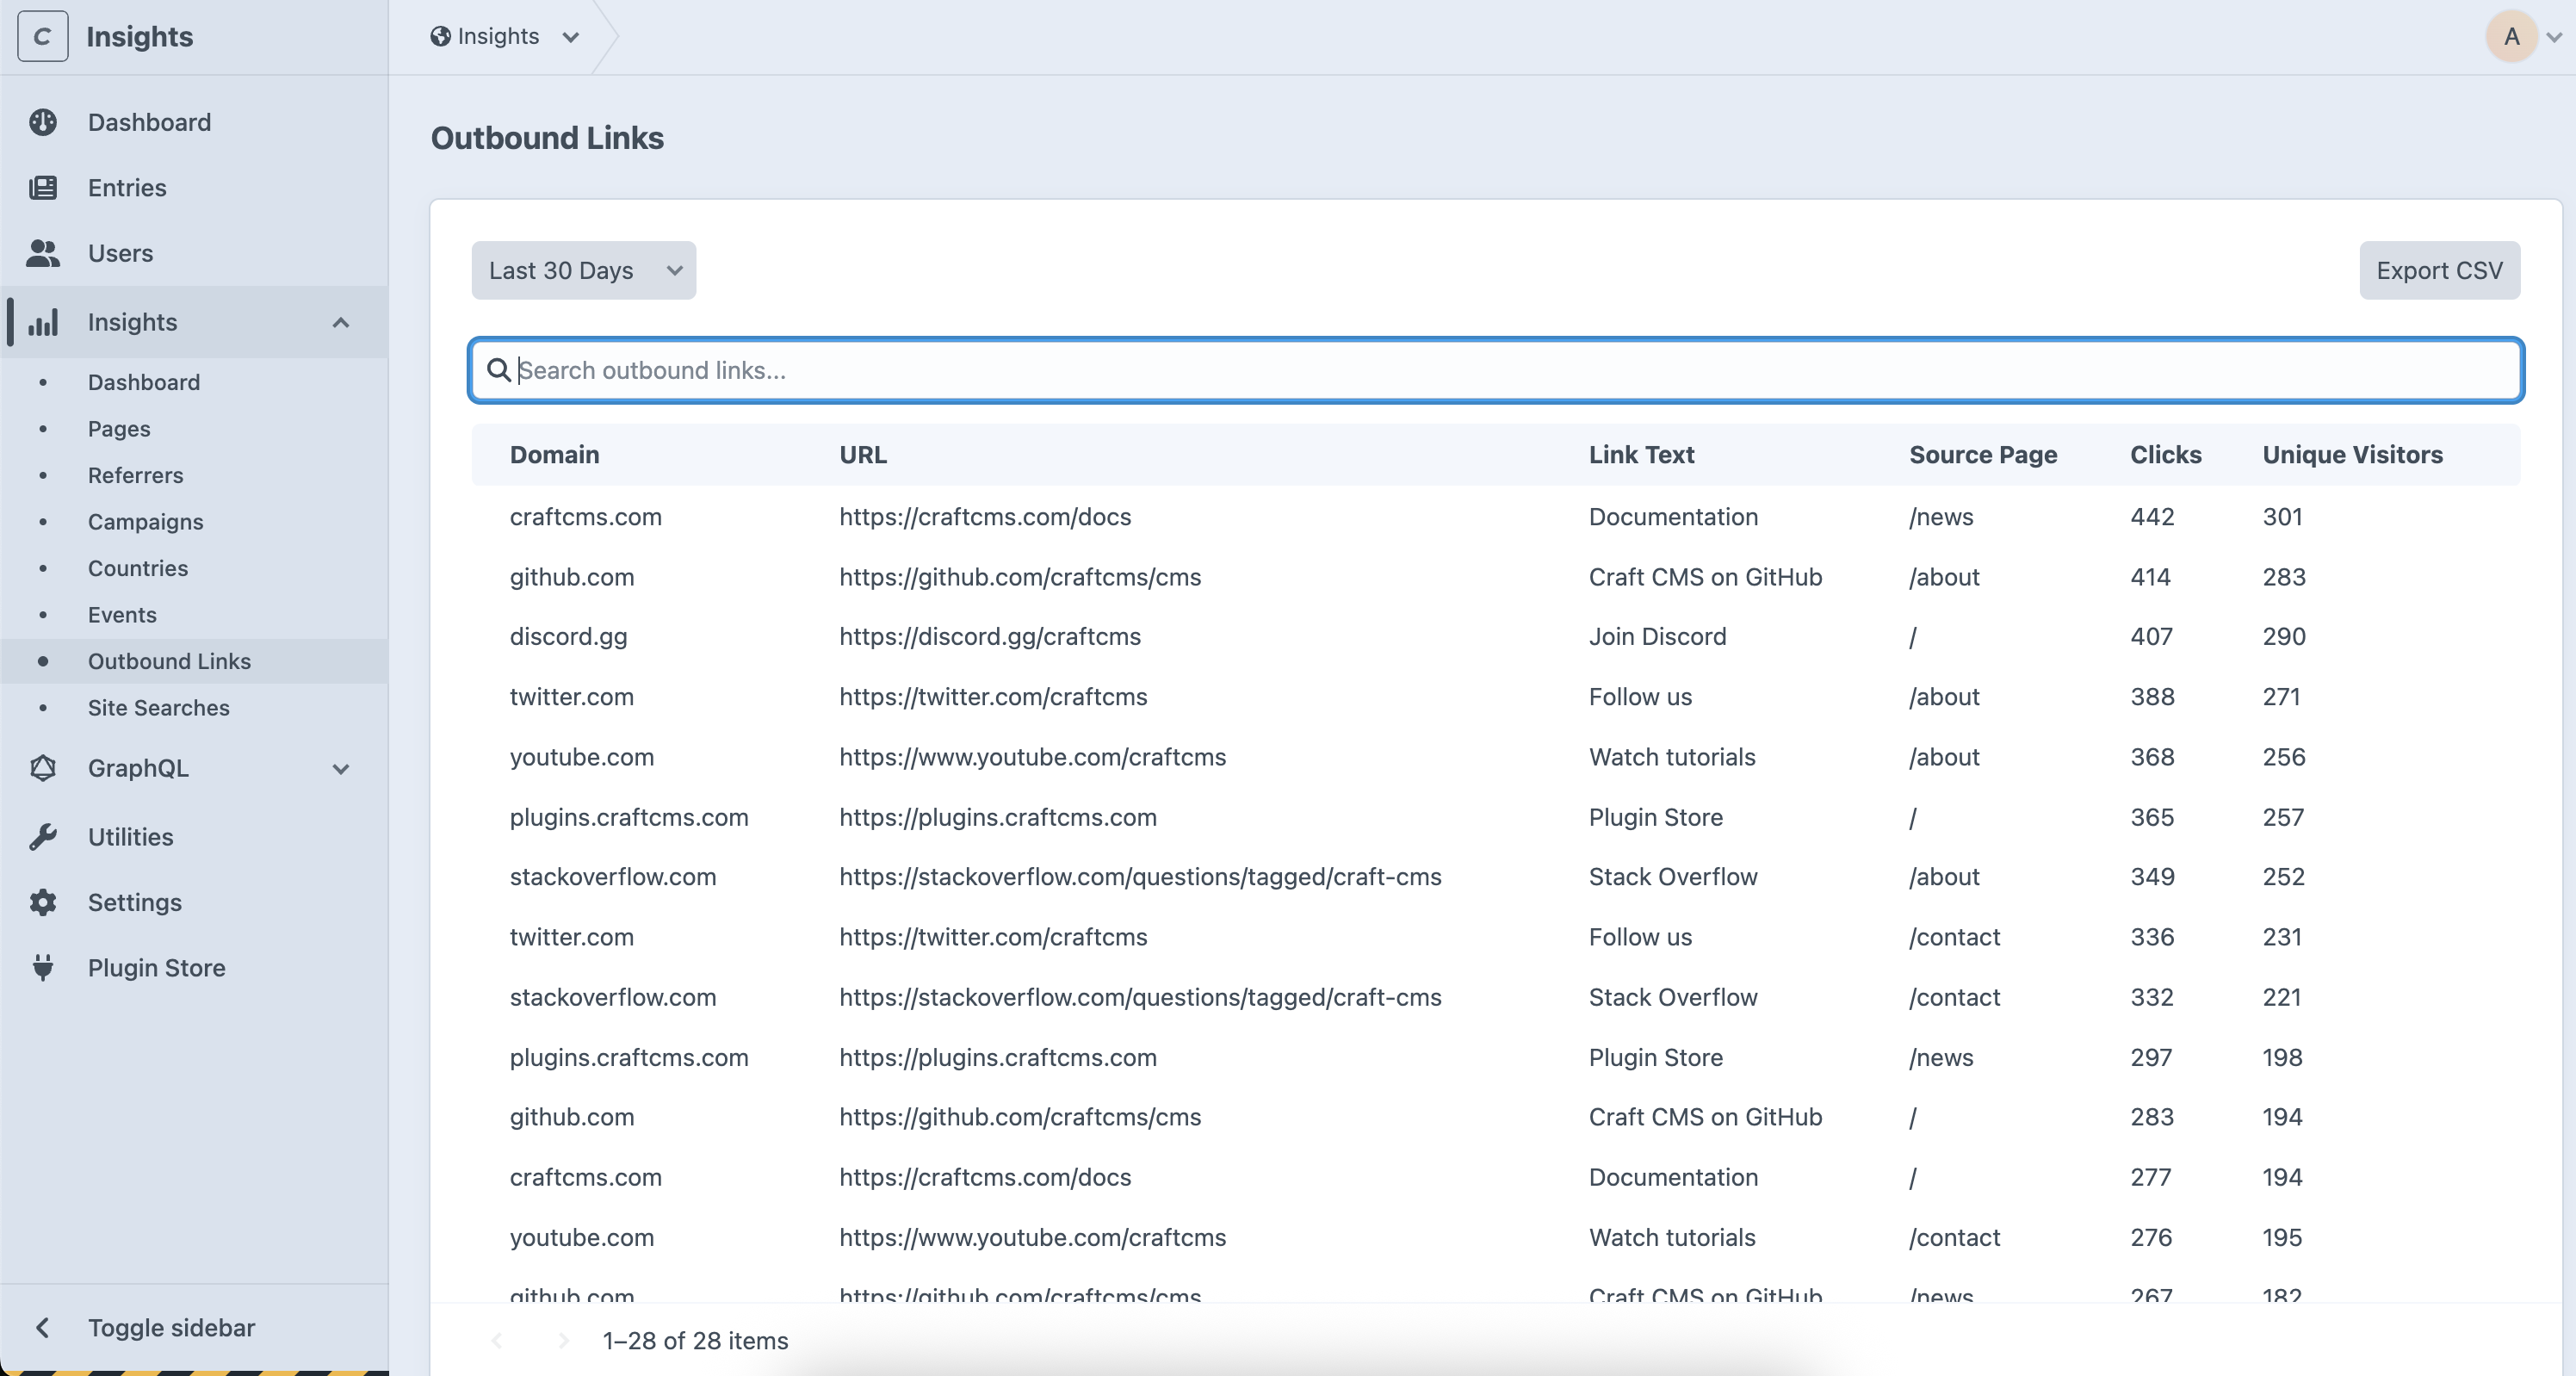The image size is (2576, 1376).
Task: Click the system logo C icon
Action: pos(43,37)
